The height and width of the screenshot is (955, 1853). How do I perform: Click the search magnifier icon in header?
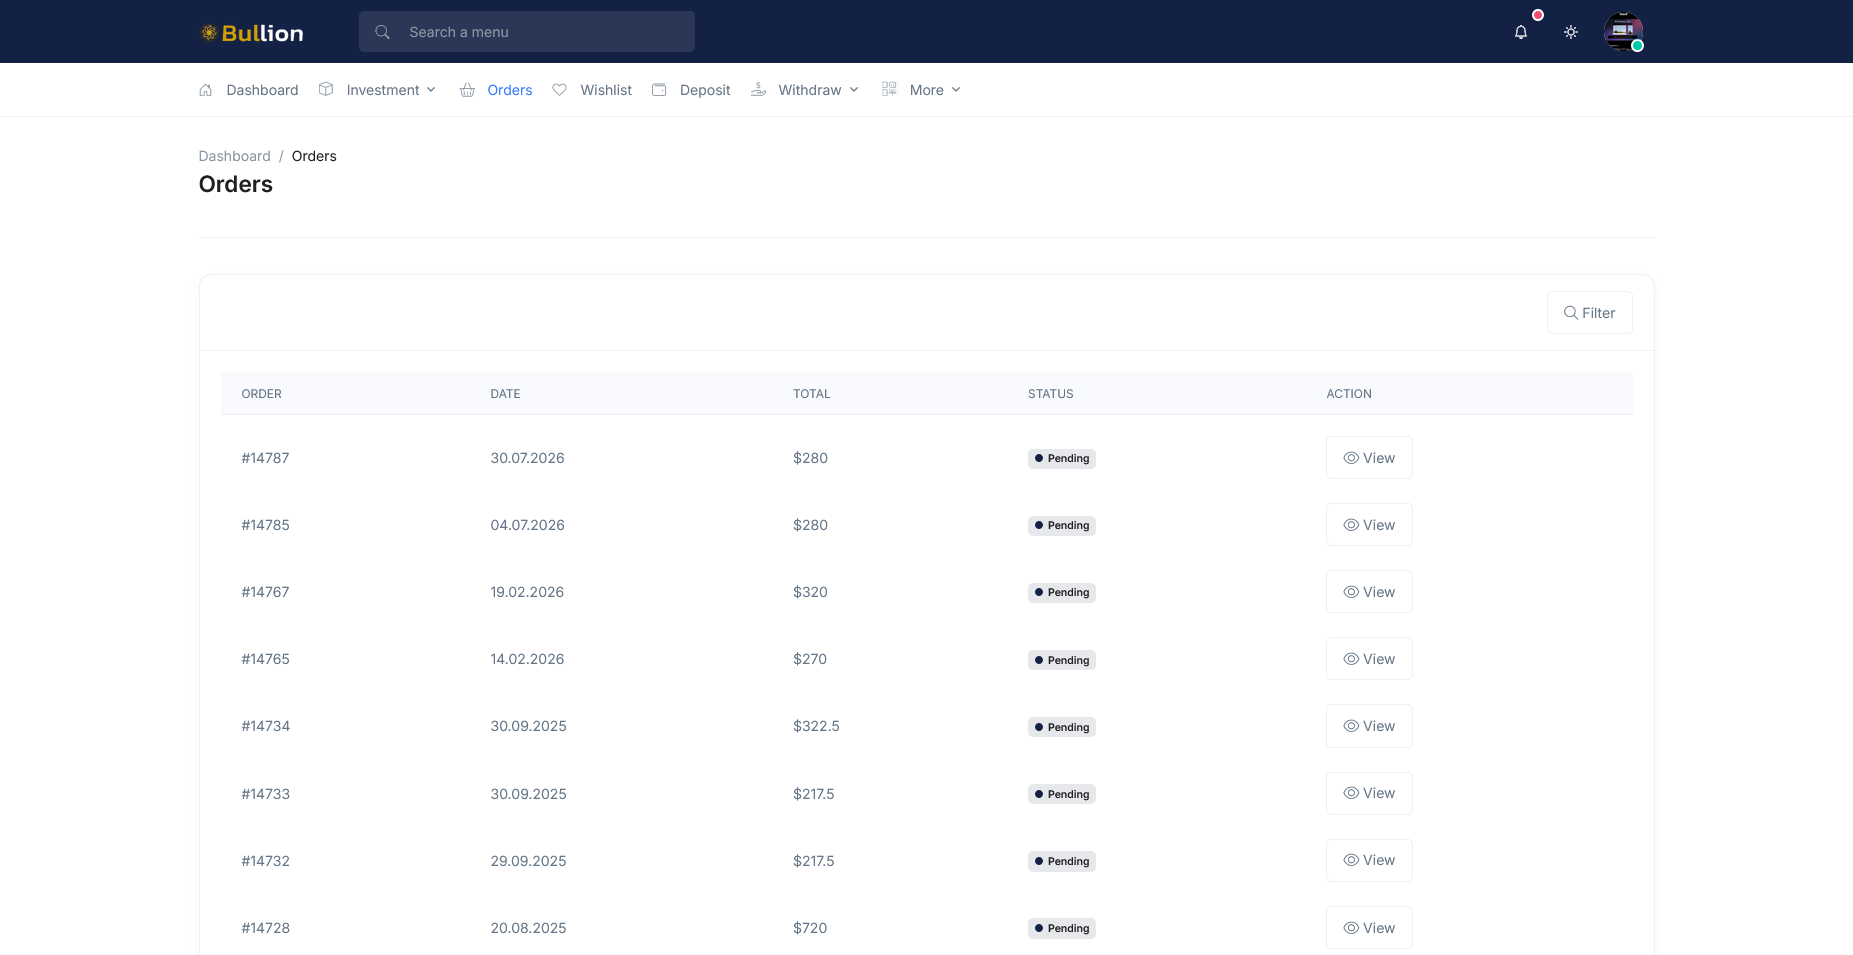point(382,32)
